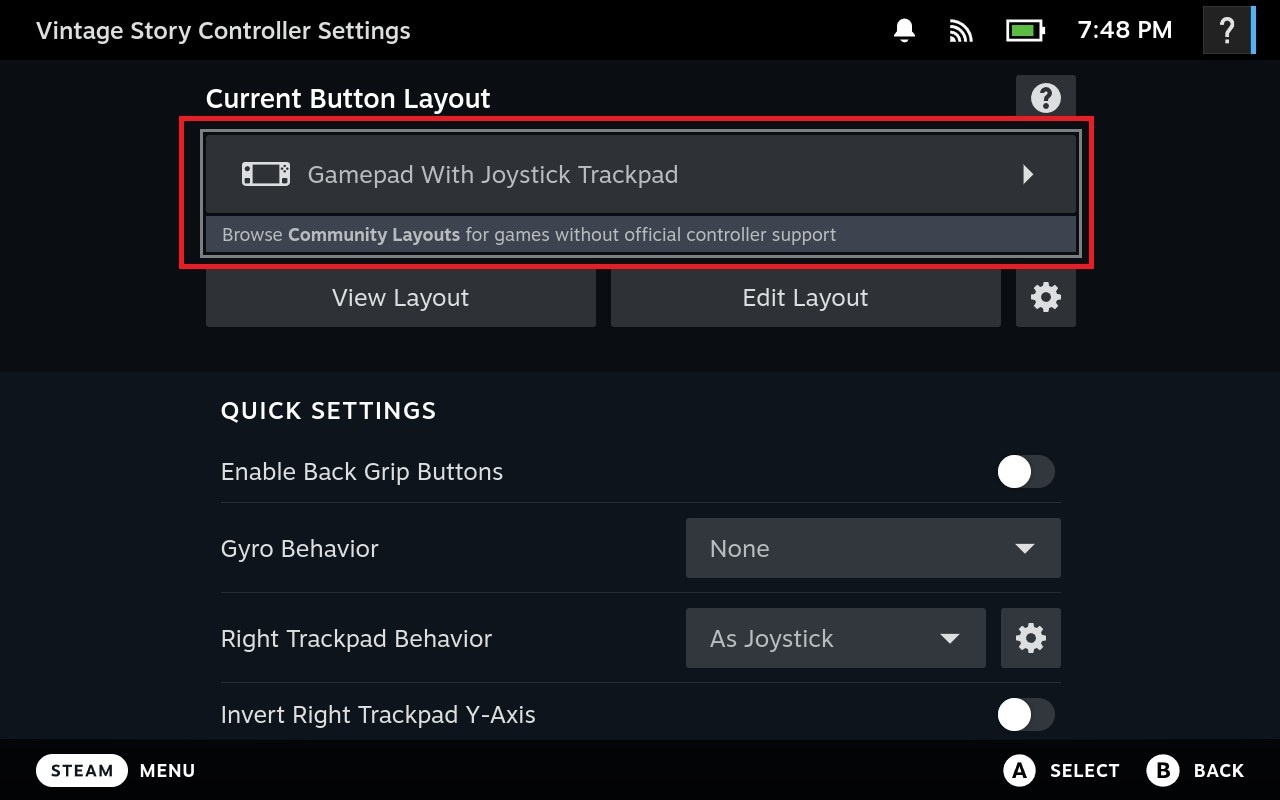Click the A Select prompt

coord(1061,770)
